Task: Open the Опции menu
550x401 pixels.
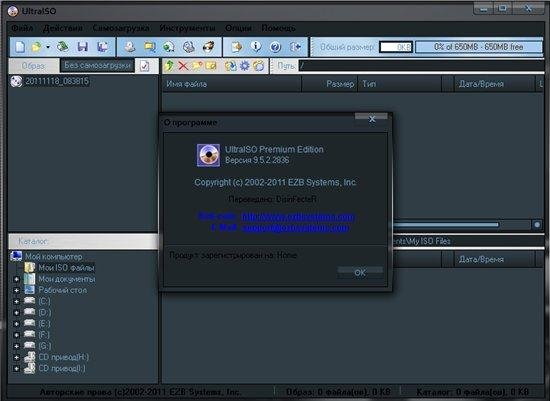Action: click(x=238, y=28)
